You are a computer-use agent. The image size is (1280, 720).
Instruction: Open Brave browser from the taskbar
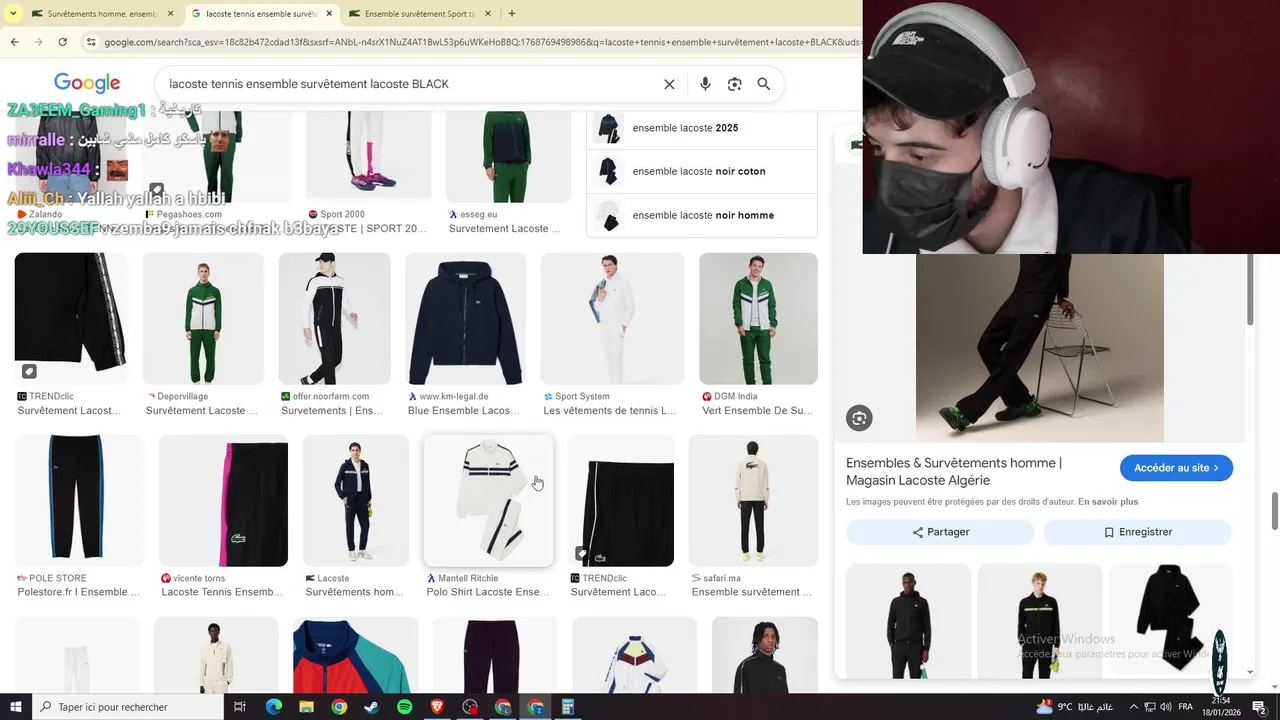(437, 707)
